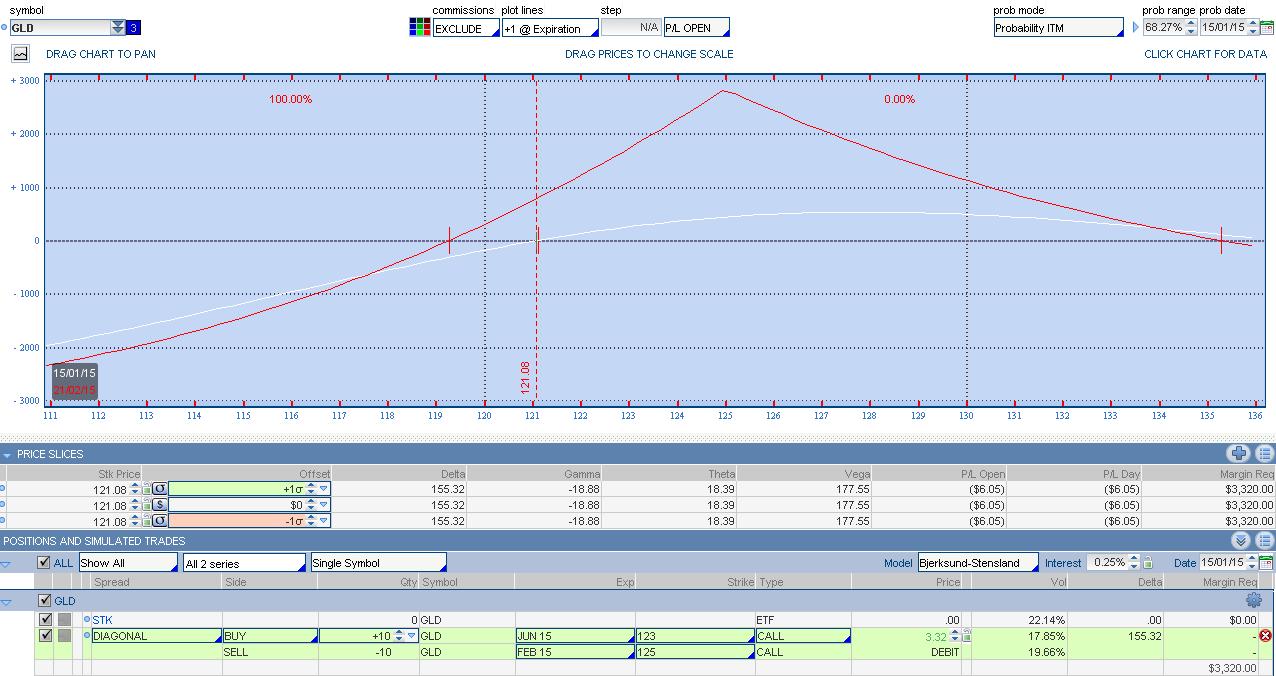Screen dimensions: 1276x676
Task: Open the Price Slices list menu icon
Action: click(1264, 454)
